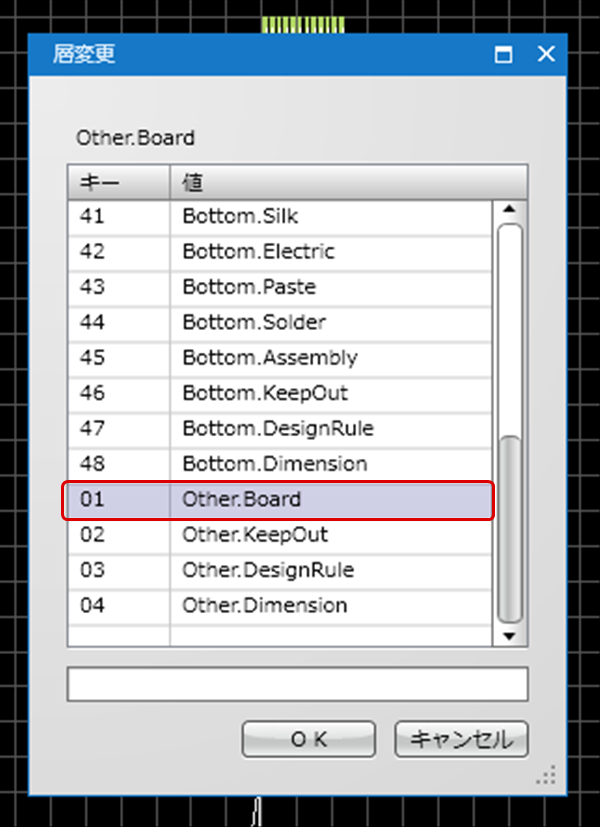Screen dimensions: 600x827
Task: Click the キャンセル button
Action: [461, 739]
